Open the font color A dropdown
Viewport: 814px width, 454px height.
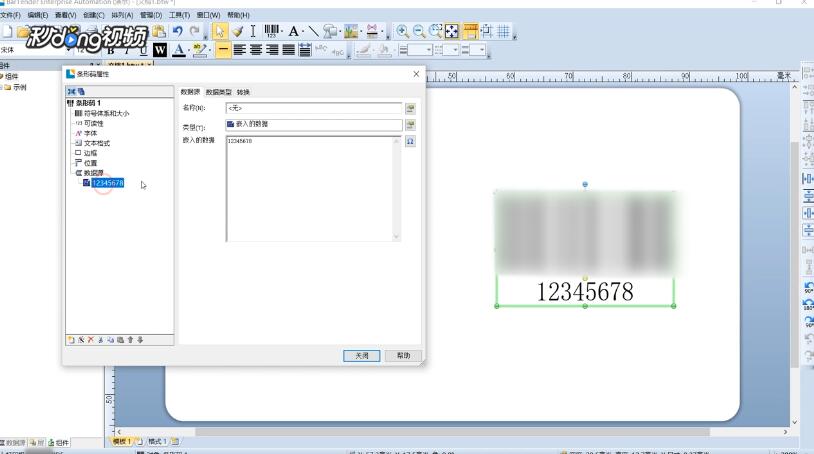click(x=187, y=50)
